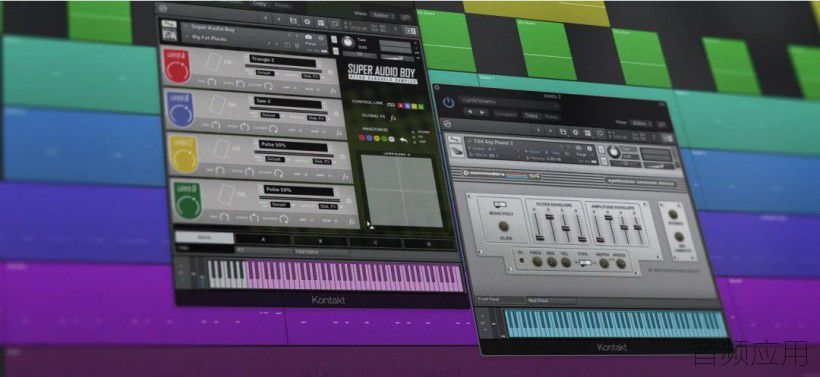Switch to layer C tab

click(x=375, y=243)
